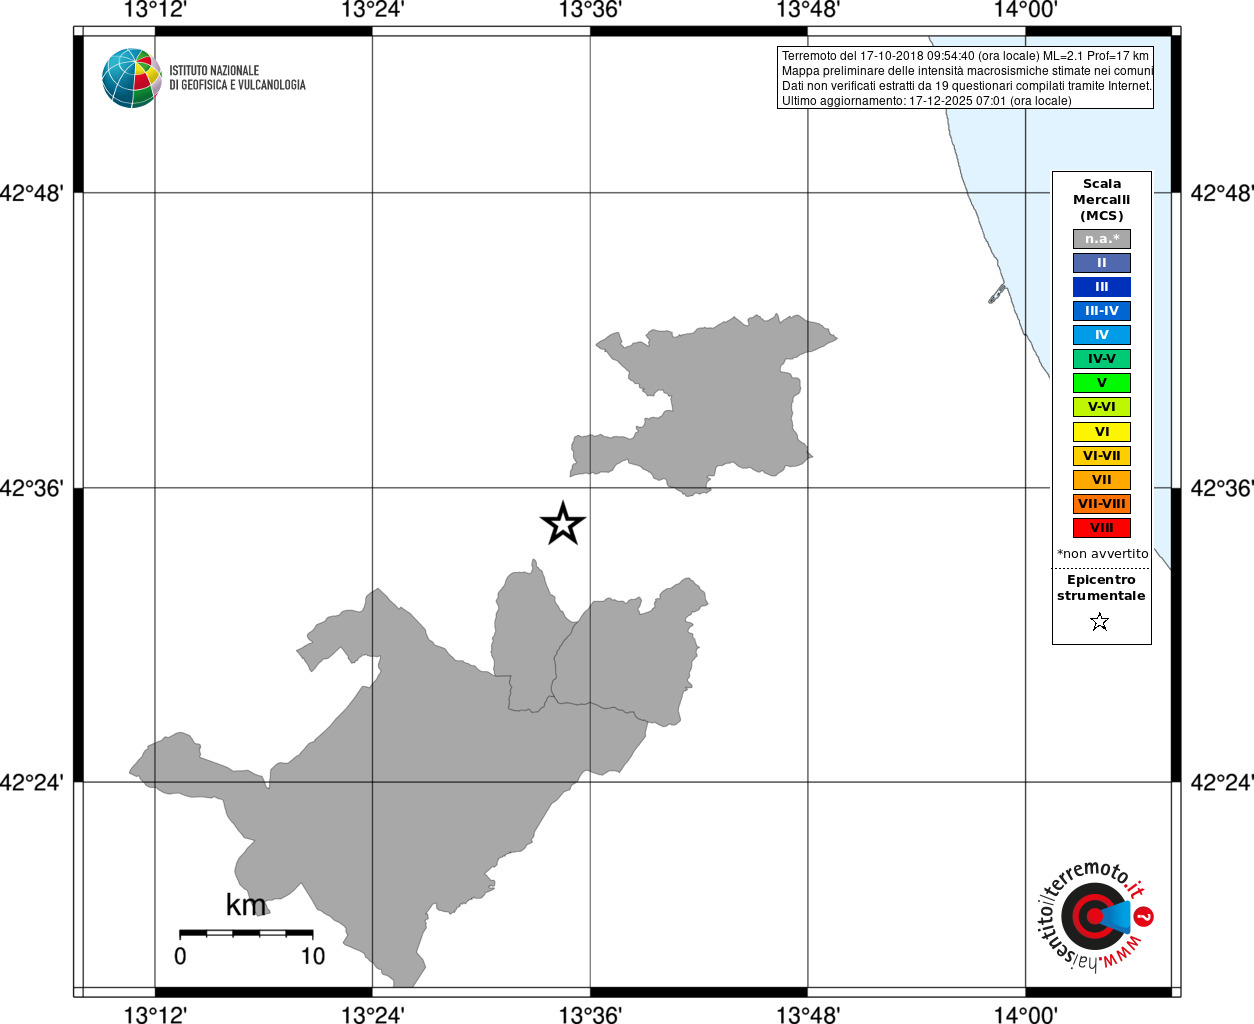The height and width of the screenshot is (1024, 1254).
Task: Click the 'Mappa preliminare delle intensità' line
Action: point(967,71)
